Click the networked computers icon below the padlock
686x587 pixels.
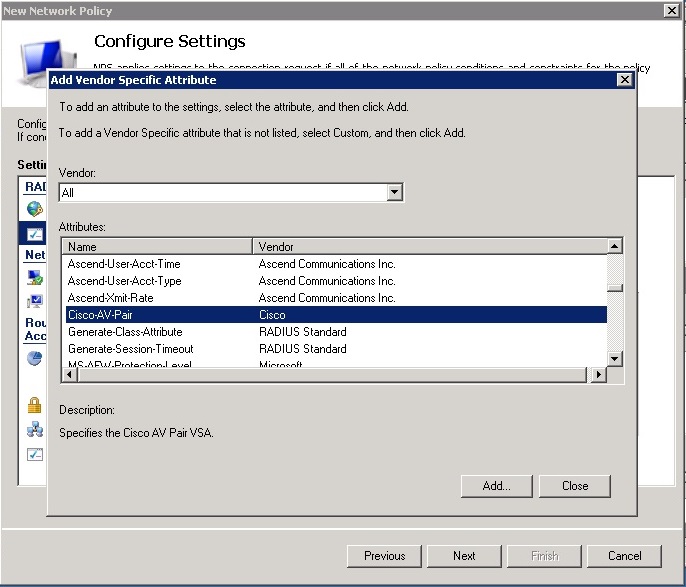[35, 430]
